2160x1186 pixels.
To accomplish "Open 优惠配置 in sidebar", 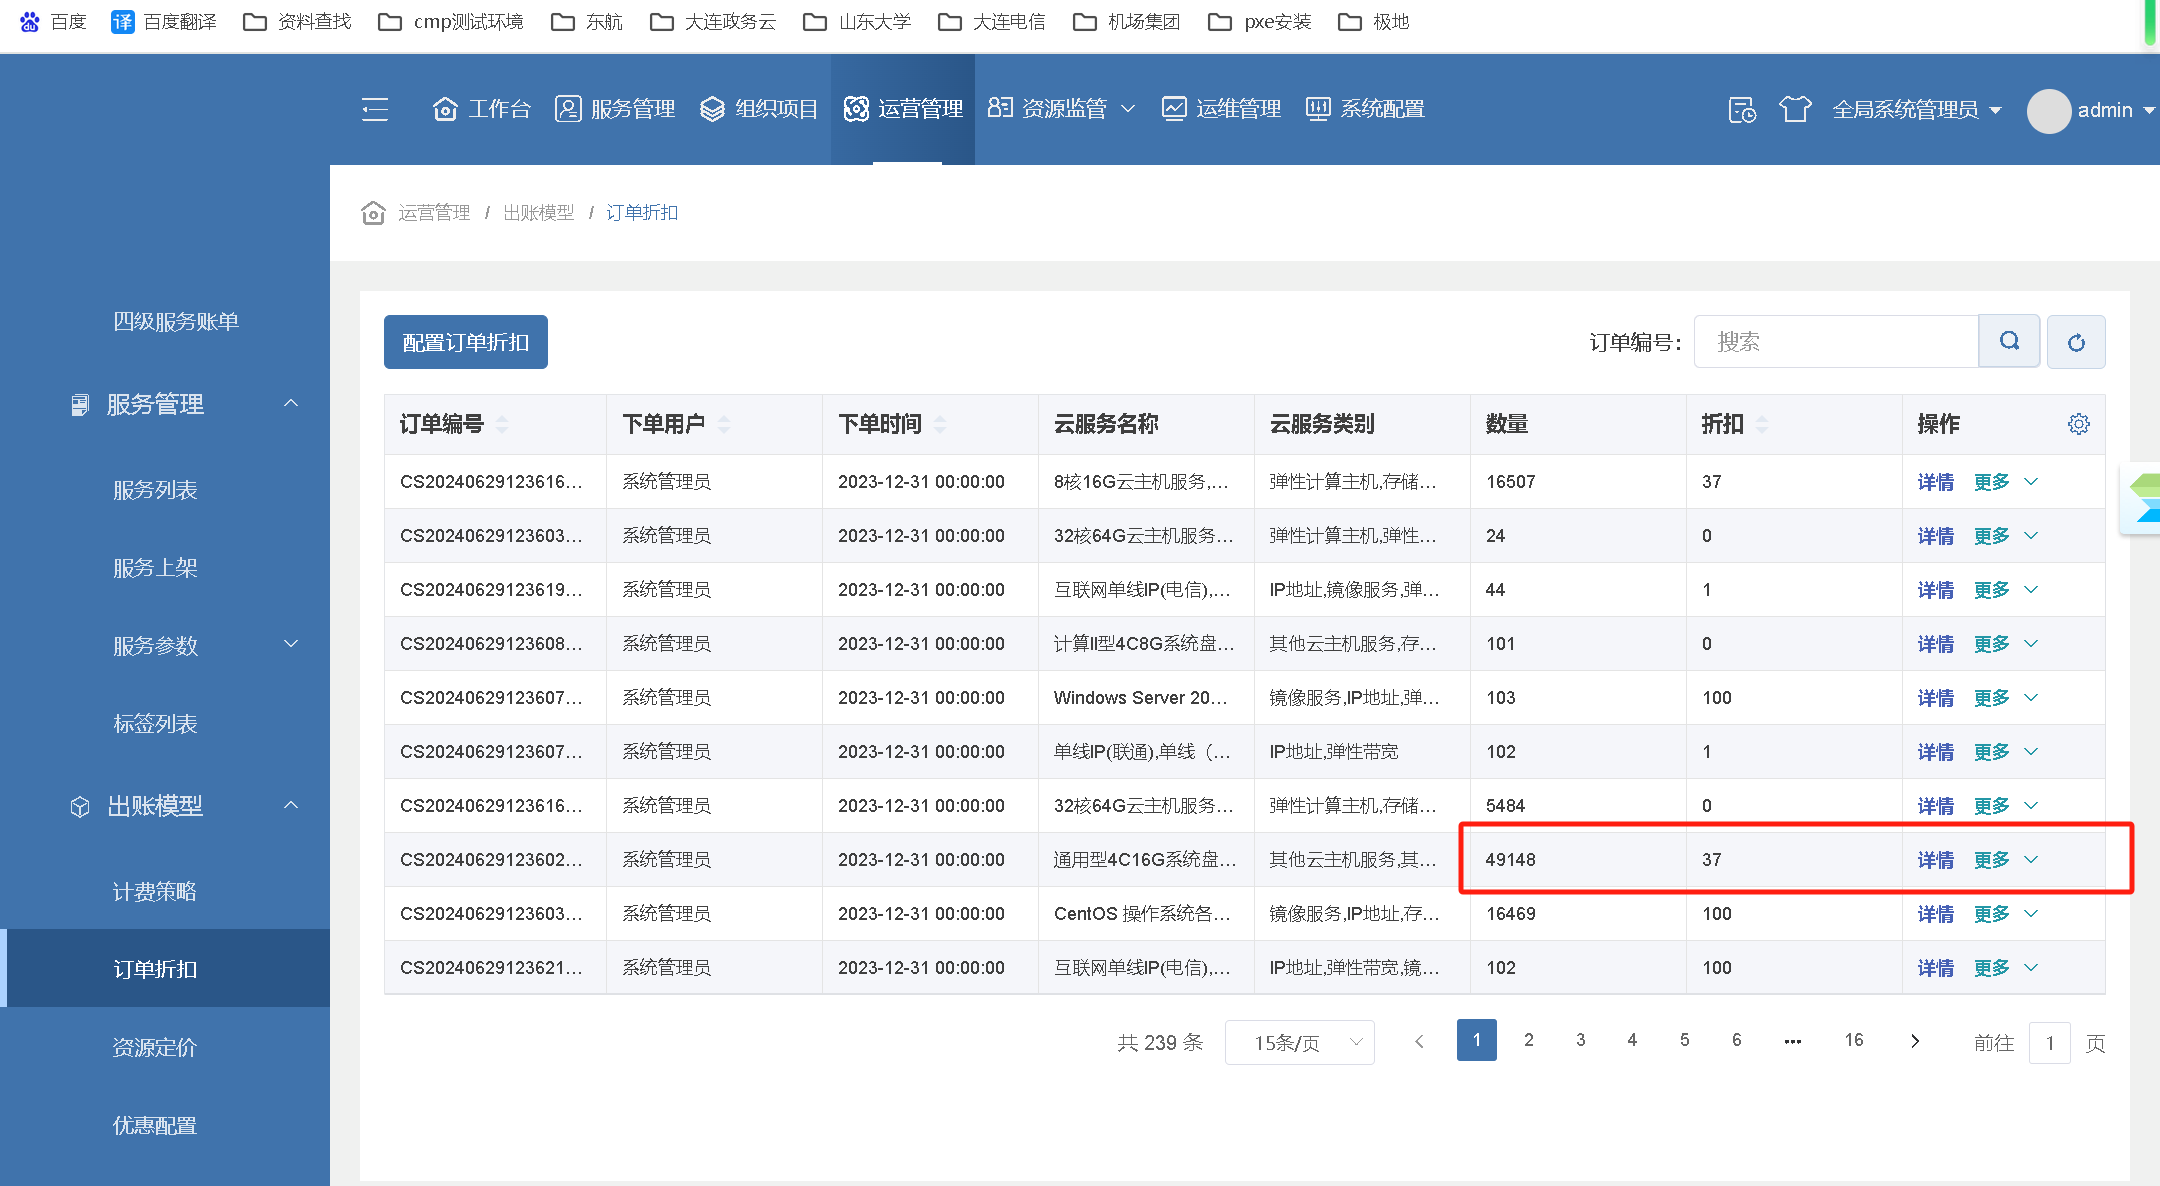I will (x=155, y=1126).
